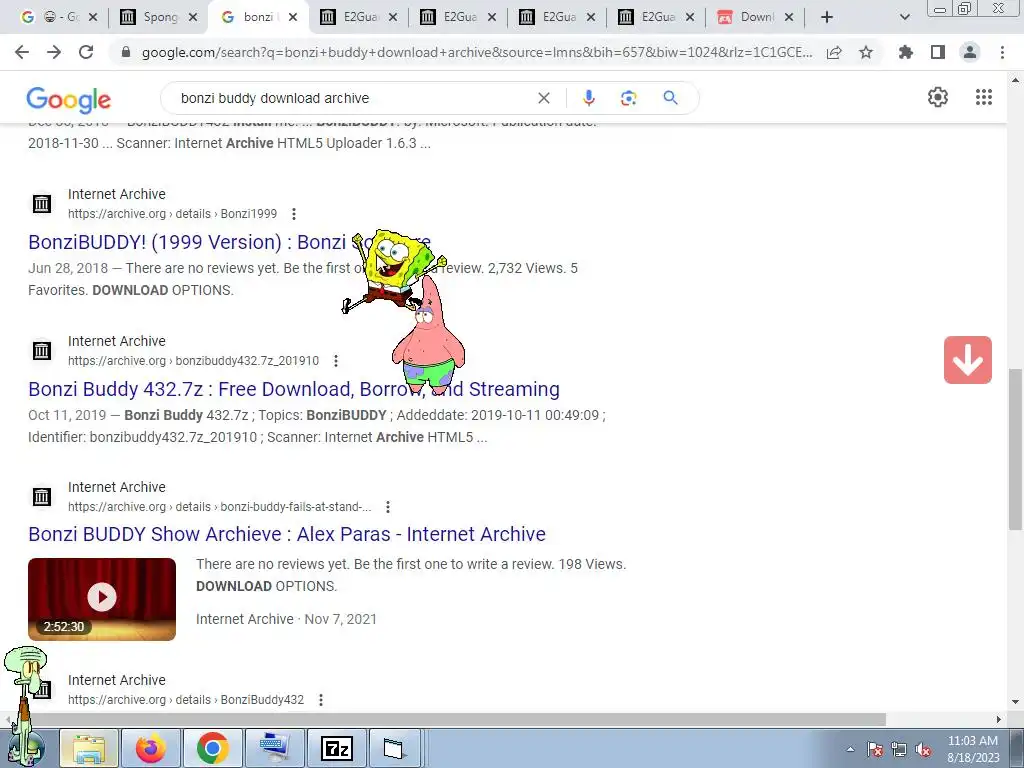Clear the search box with the X
Screen dimensions: 1024x768
(x=543, y=98)
